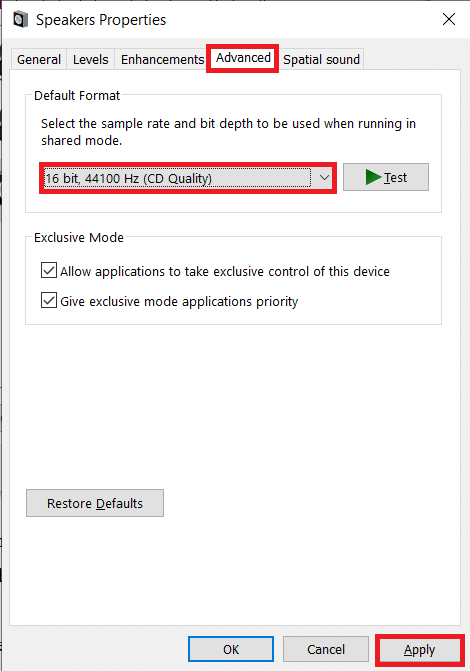Go to the Enhancements tab

pos(162,59)
